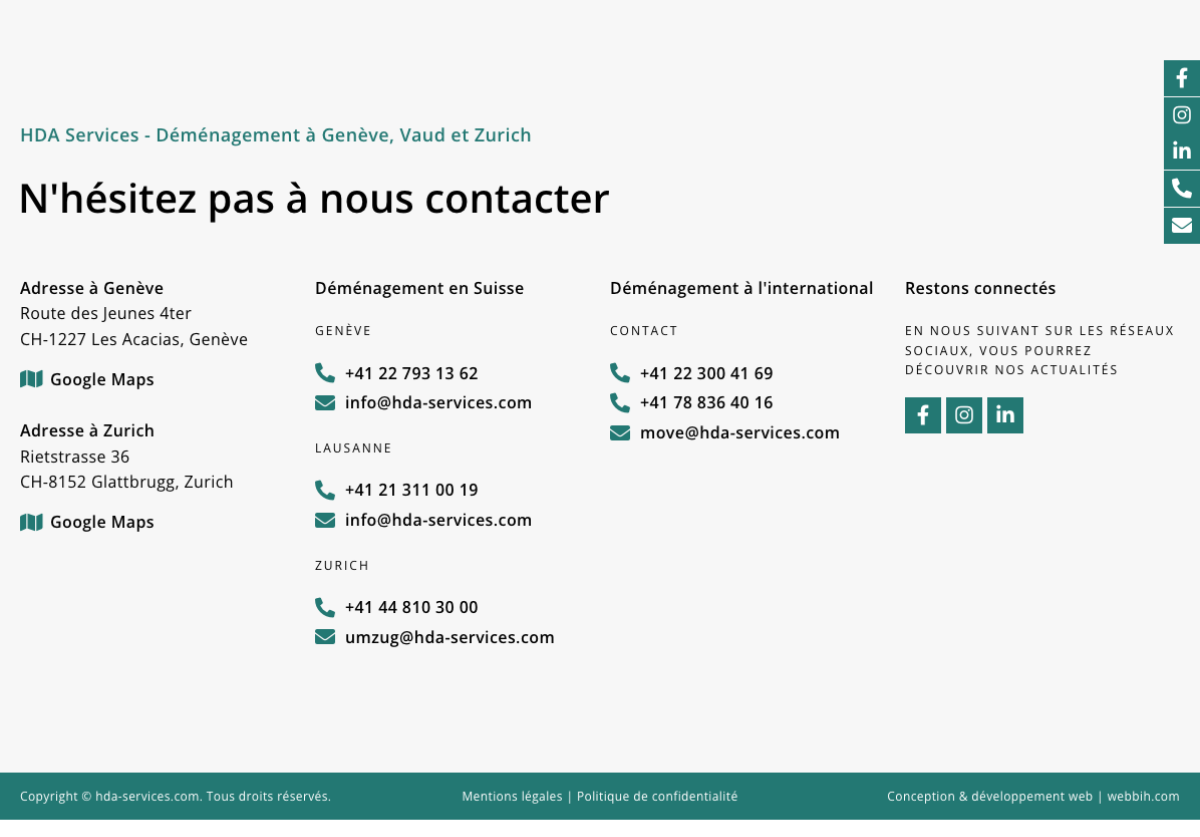The width and height of the screenshot is (1200, 837).
Task: Call Zurich number +41 44 810 30 00
Action: [411, 608]
